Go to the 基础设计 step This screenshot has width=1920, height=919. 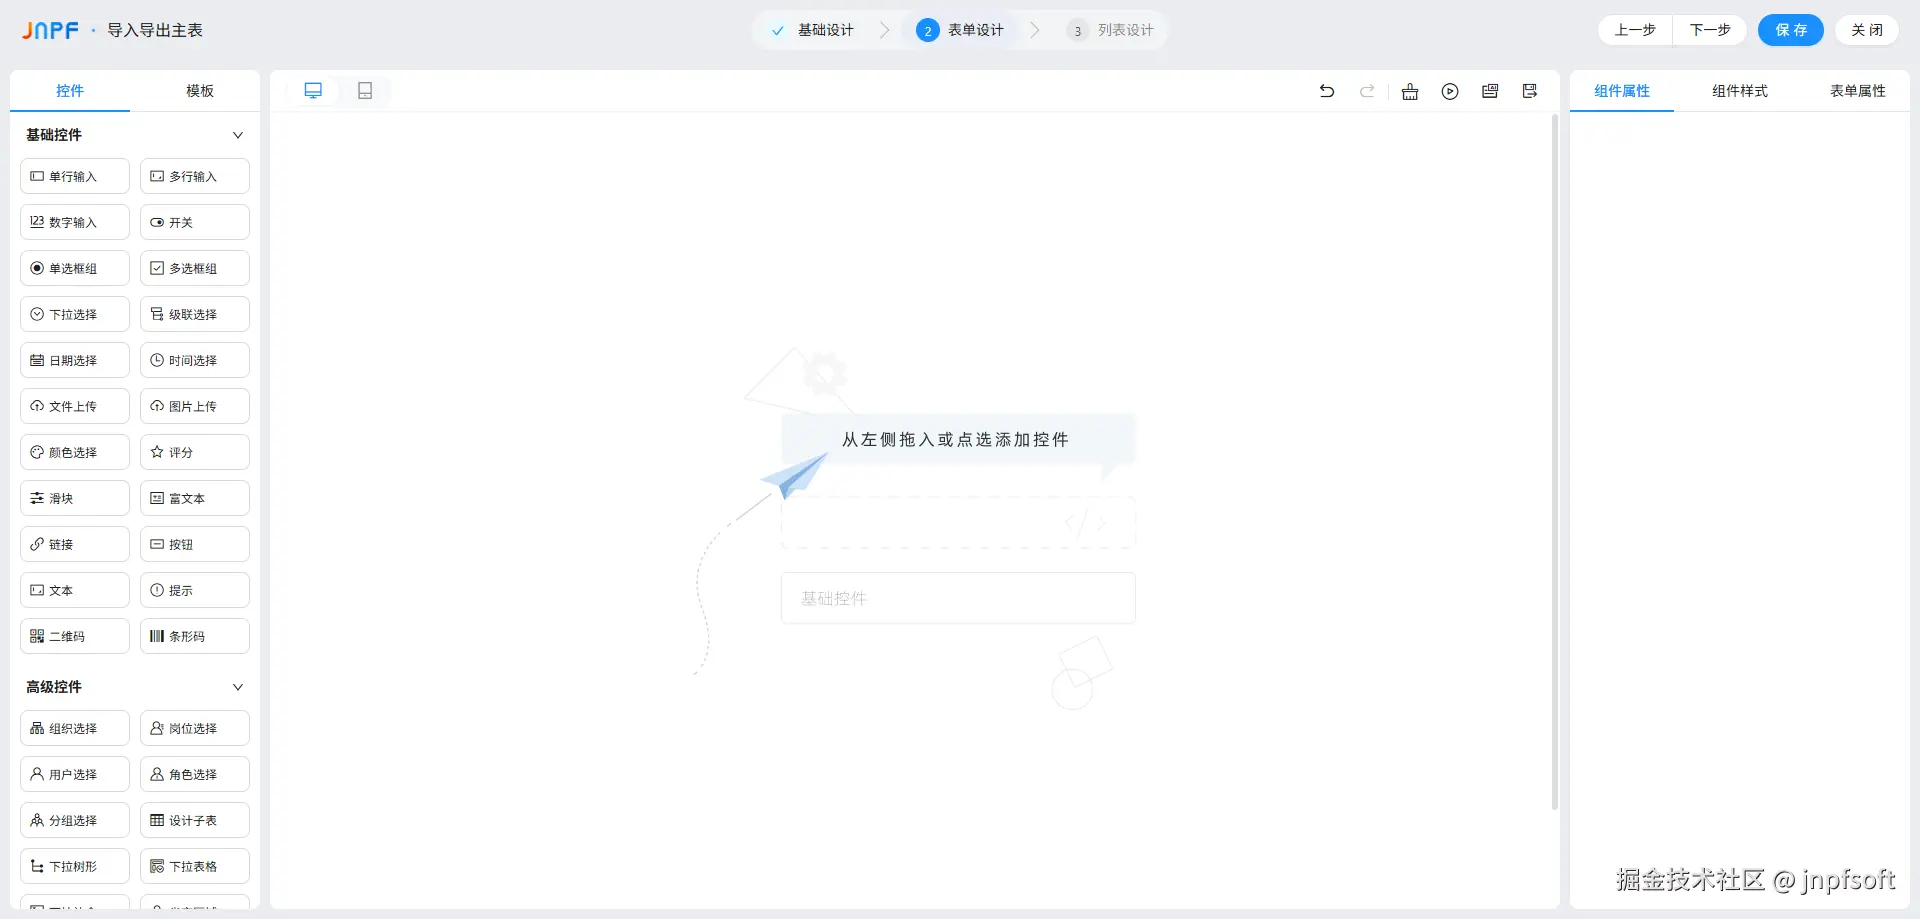tap(813, 30)
